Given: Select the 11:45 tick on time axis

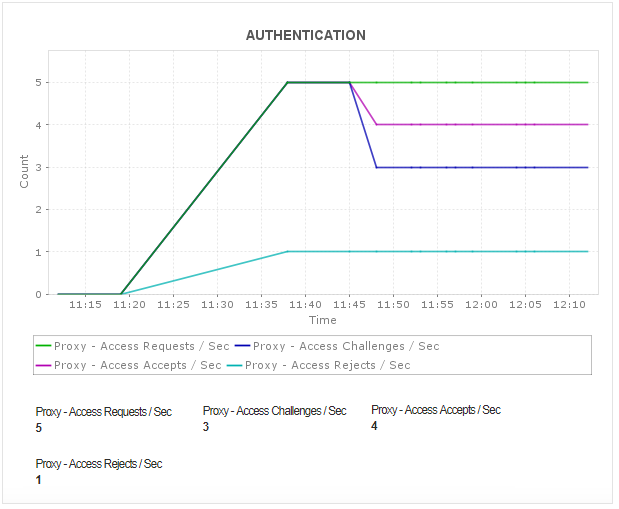Looking at the screenshot, I should (x=349, y=303).
